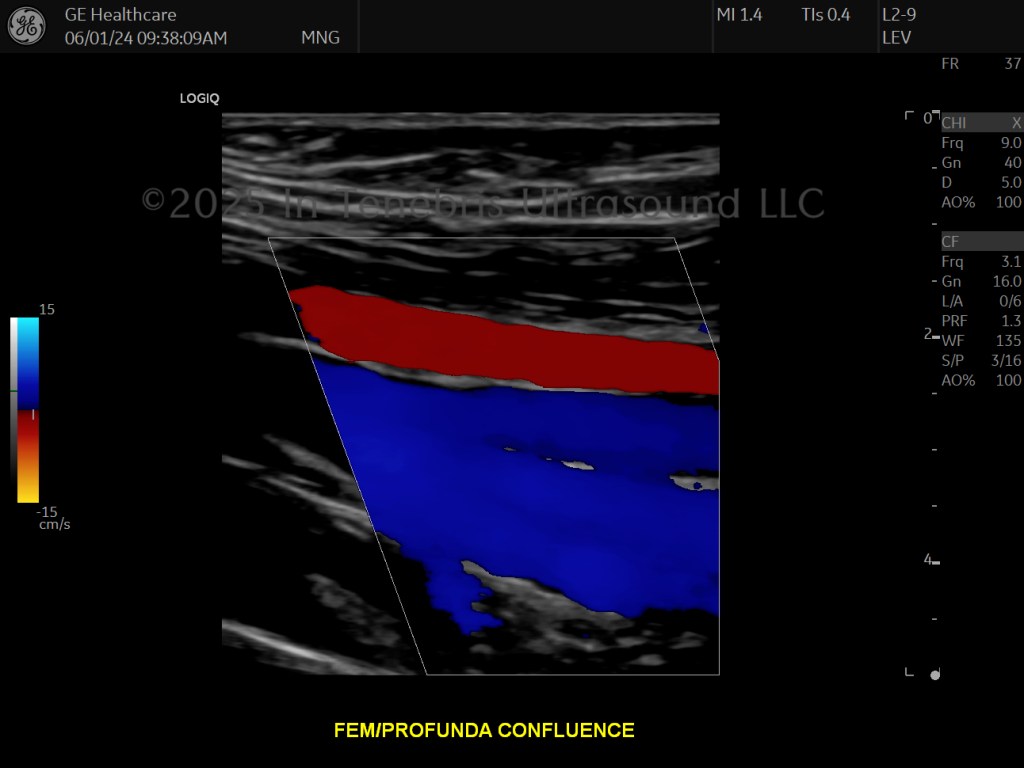Click the FEM/PROFUNDA CONFLUENCE annotation
This screenshot has width=1024, height=768.
[x=484, y=730]
